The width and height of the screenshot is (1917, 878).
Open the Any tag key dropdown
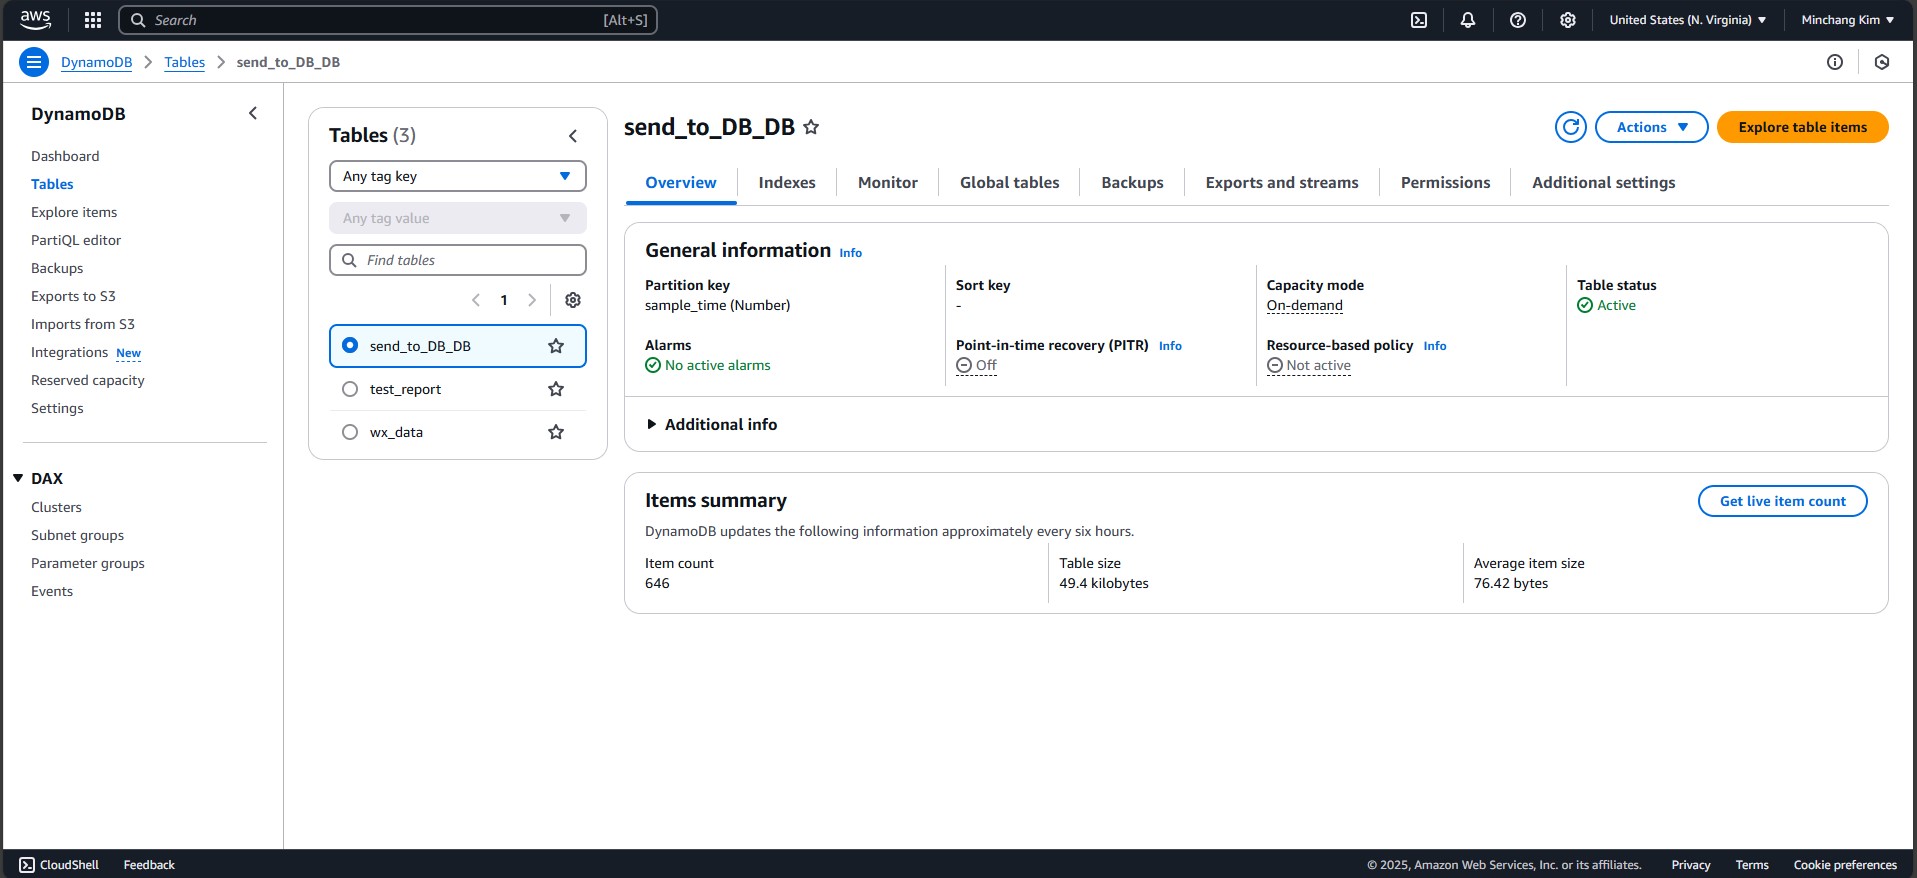click(458, 176)
